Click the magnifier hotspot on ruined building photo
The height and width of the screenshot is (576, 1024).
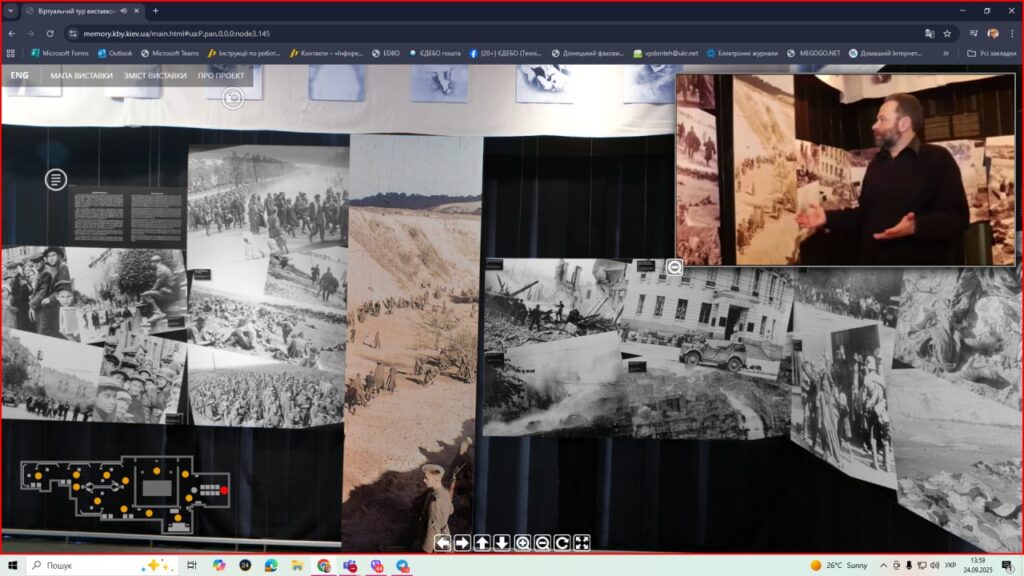point(675,267)
